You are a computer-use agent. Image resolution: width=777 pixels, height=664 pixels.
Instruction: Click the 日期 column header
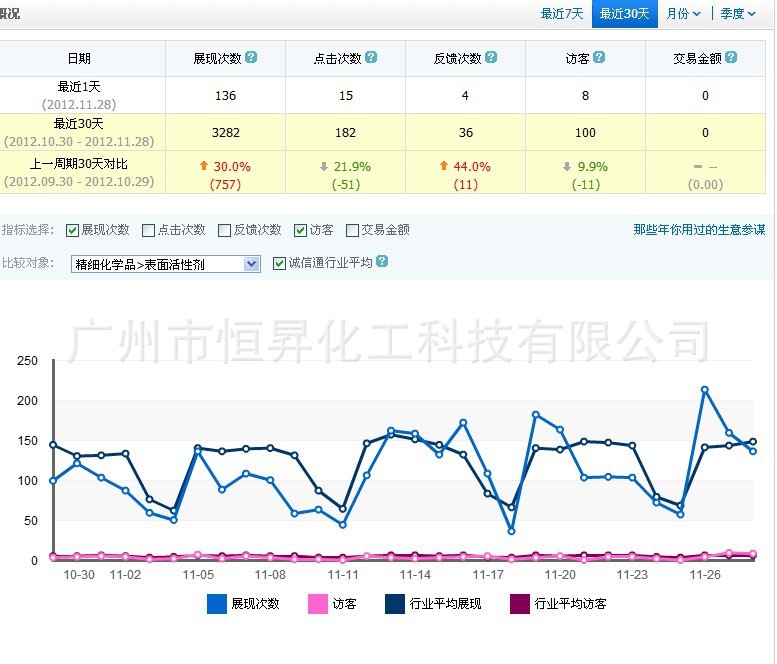tap(79, 58)
